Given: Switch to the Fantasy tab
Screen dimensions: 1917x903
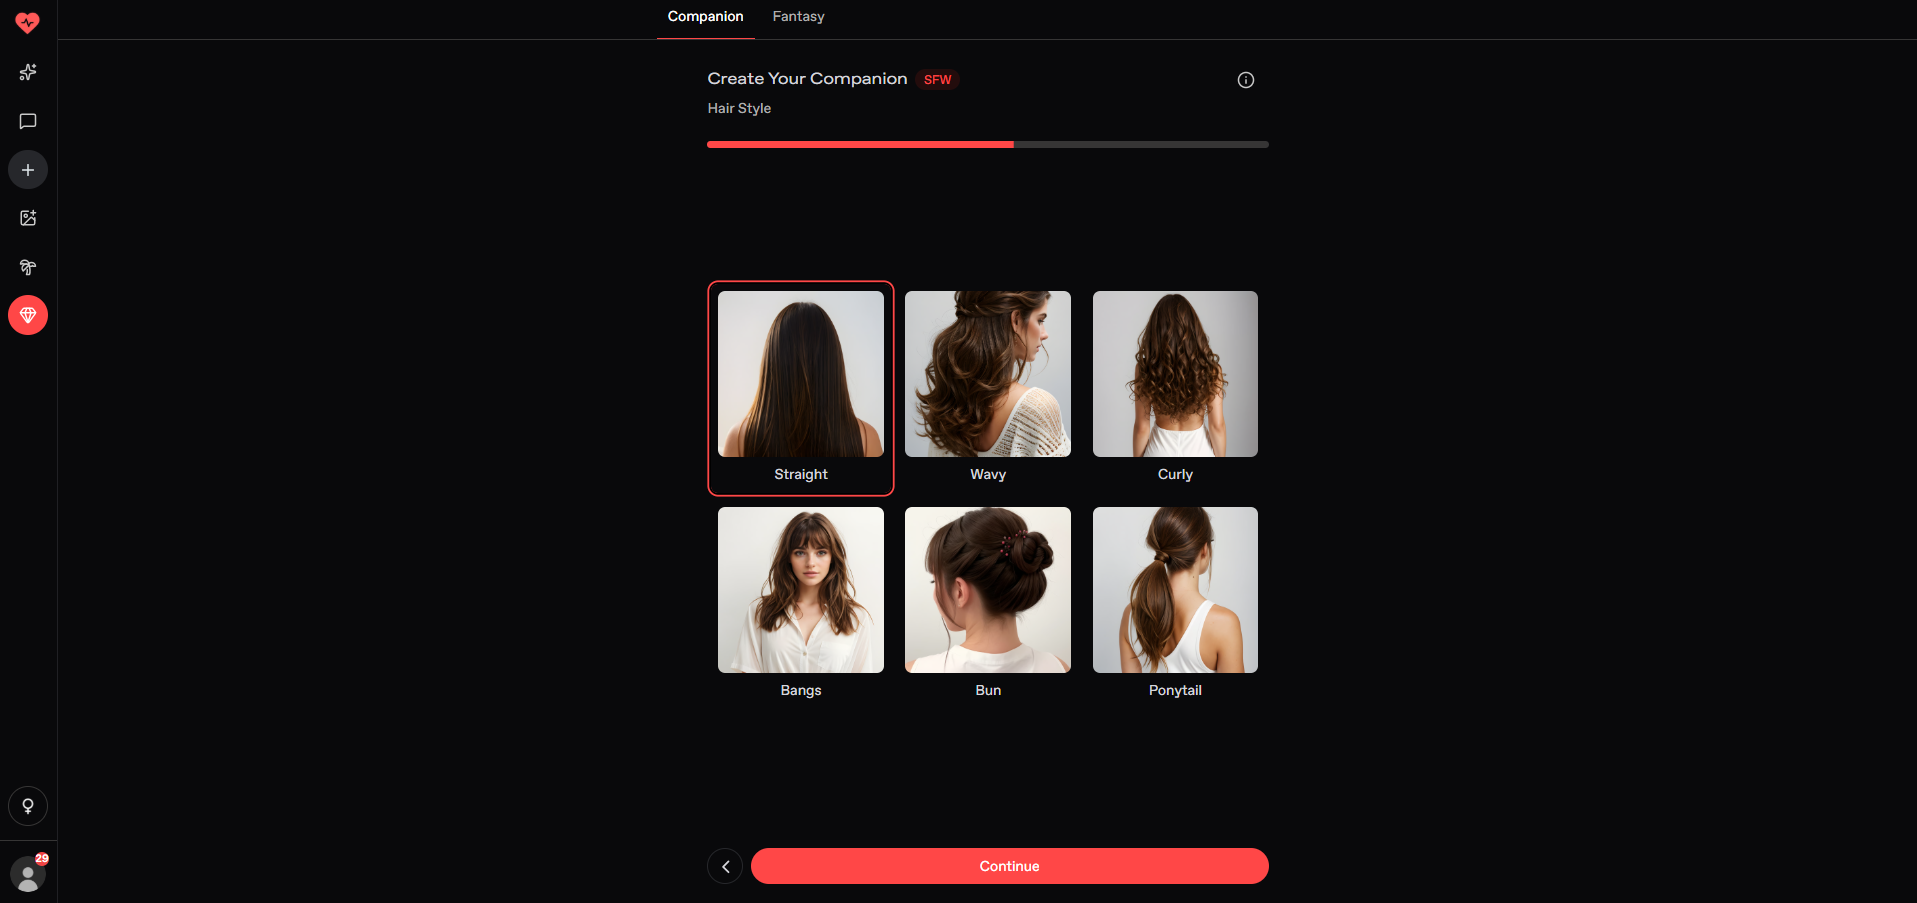Looking at the screenshot, I should click(798, 17).
